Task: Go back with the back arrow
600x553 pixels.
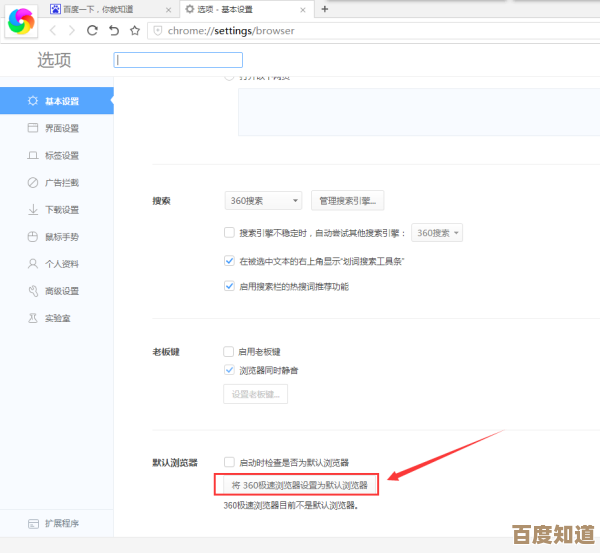Action: (53, 31)
